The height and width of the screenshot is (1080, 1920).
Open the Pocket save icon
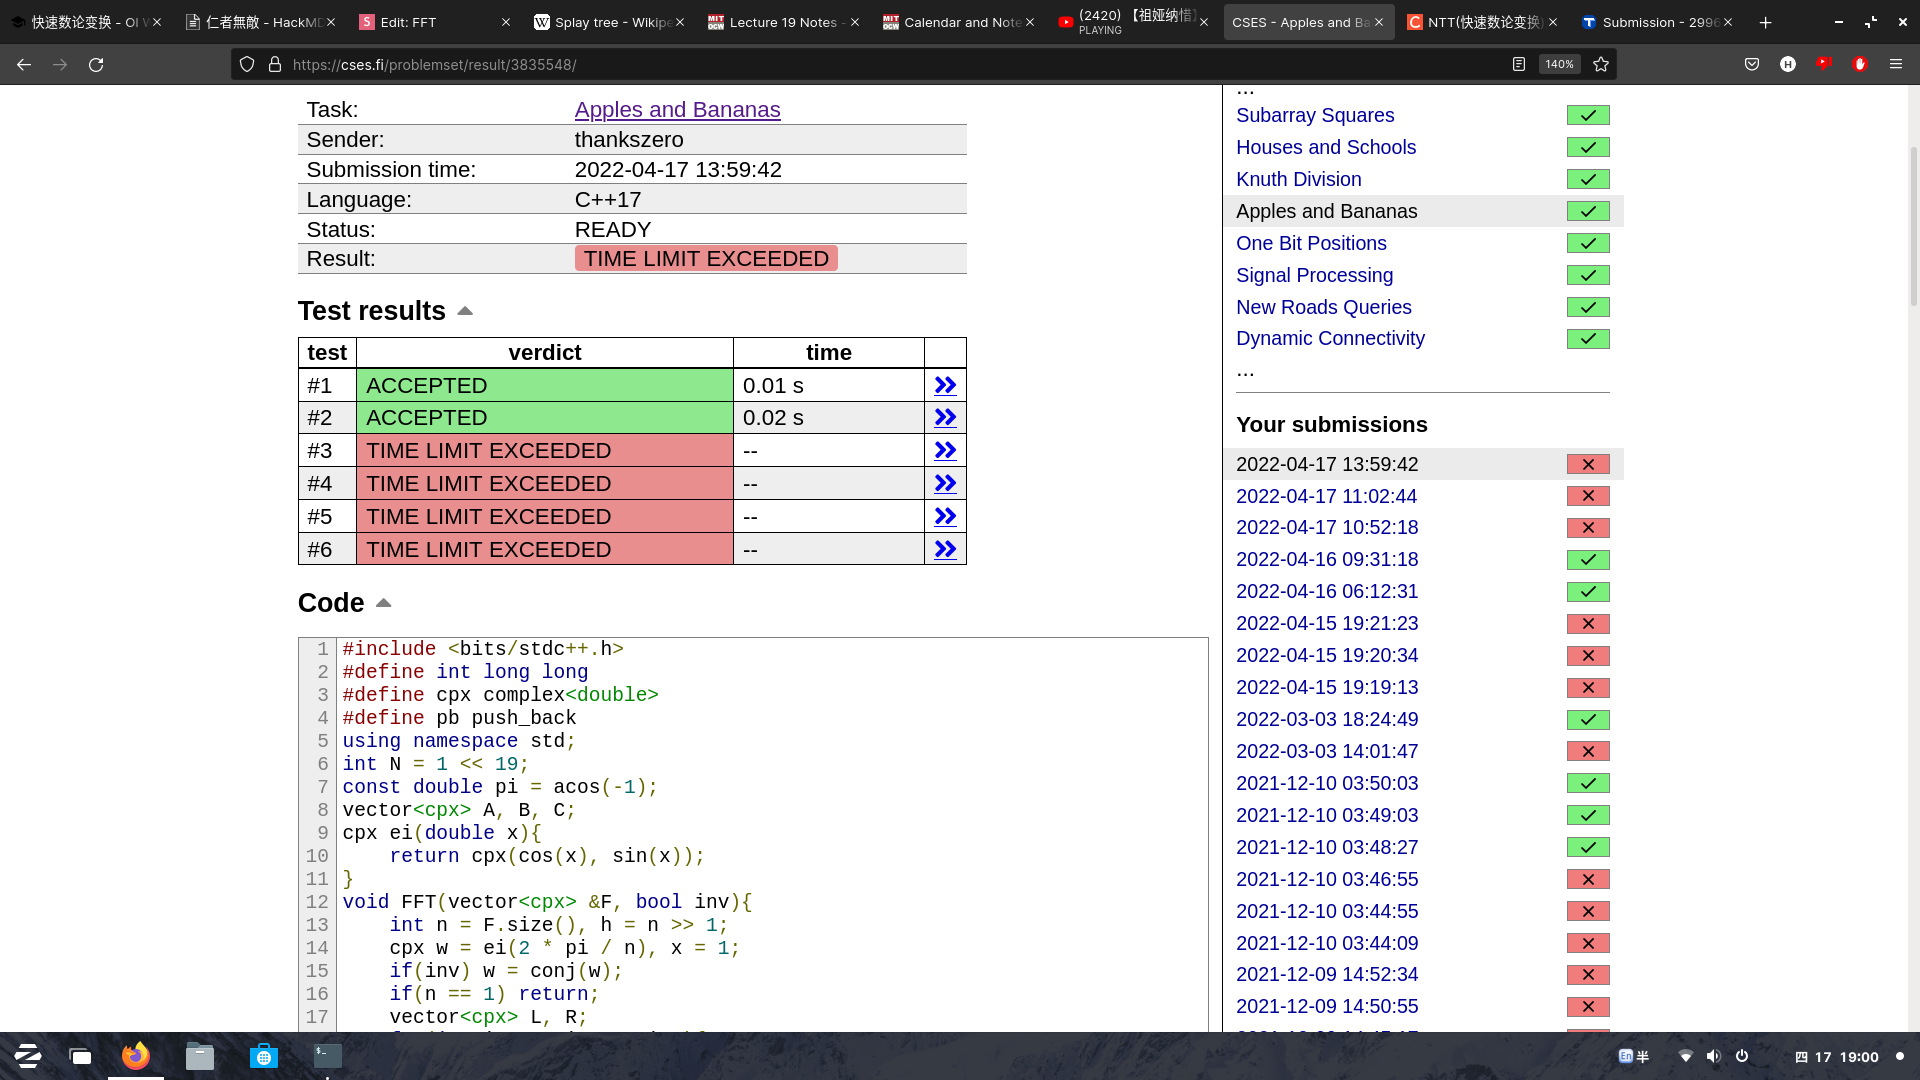pos(1752,64)
